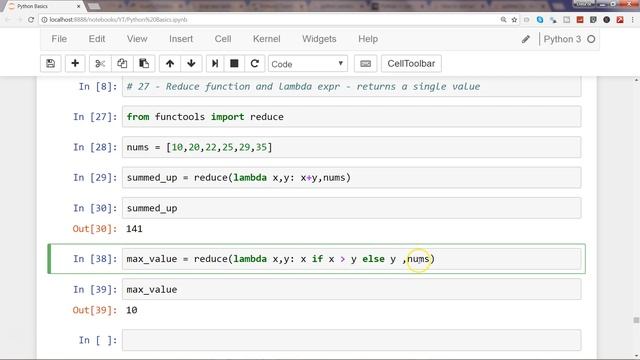Open the Widgets menu
640x360 pixels.
319,39
